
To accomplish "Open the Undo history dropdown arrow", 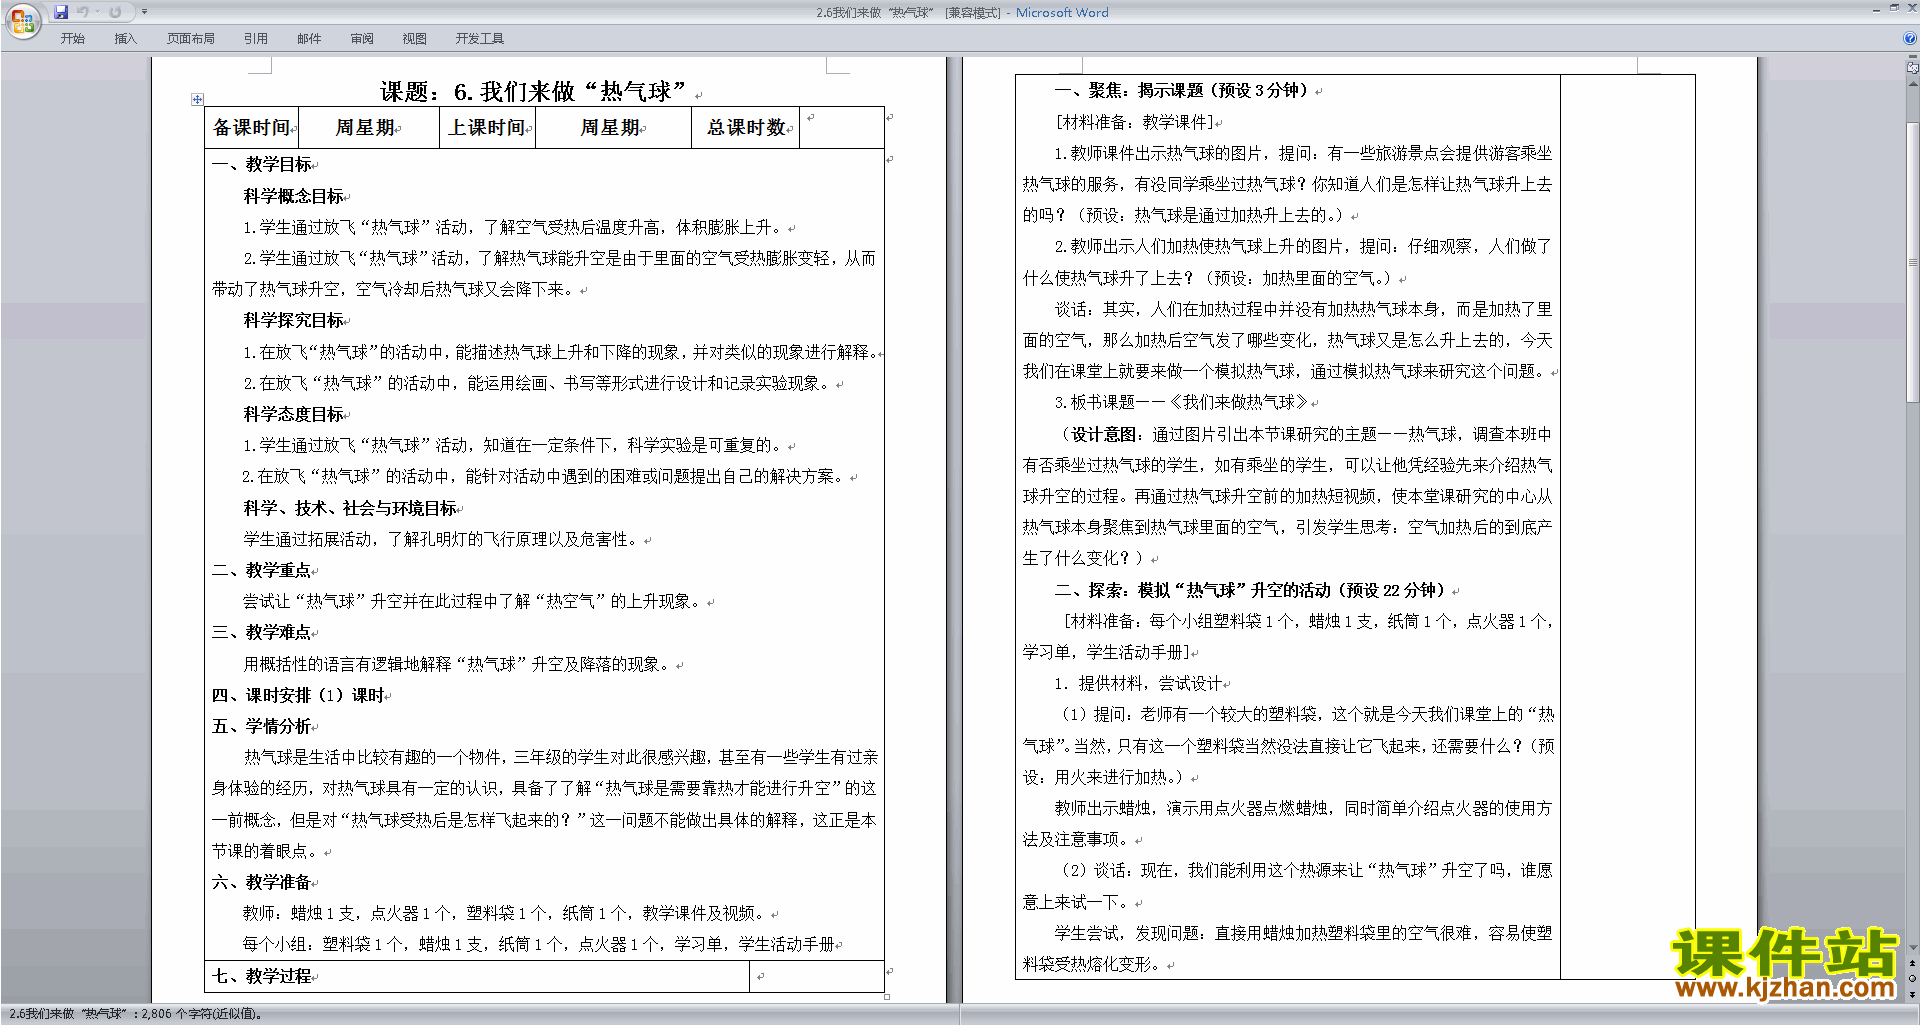I will [98, 12].
